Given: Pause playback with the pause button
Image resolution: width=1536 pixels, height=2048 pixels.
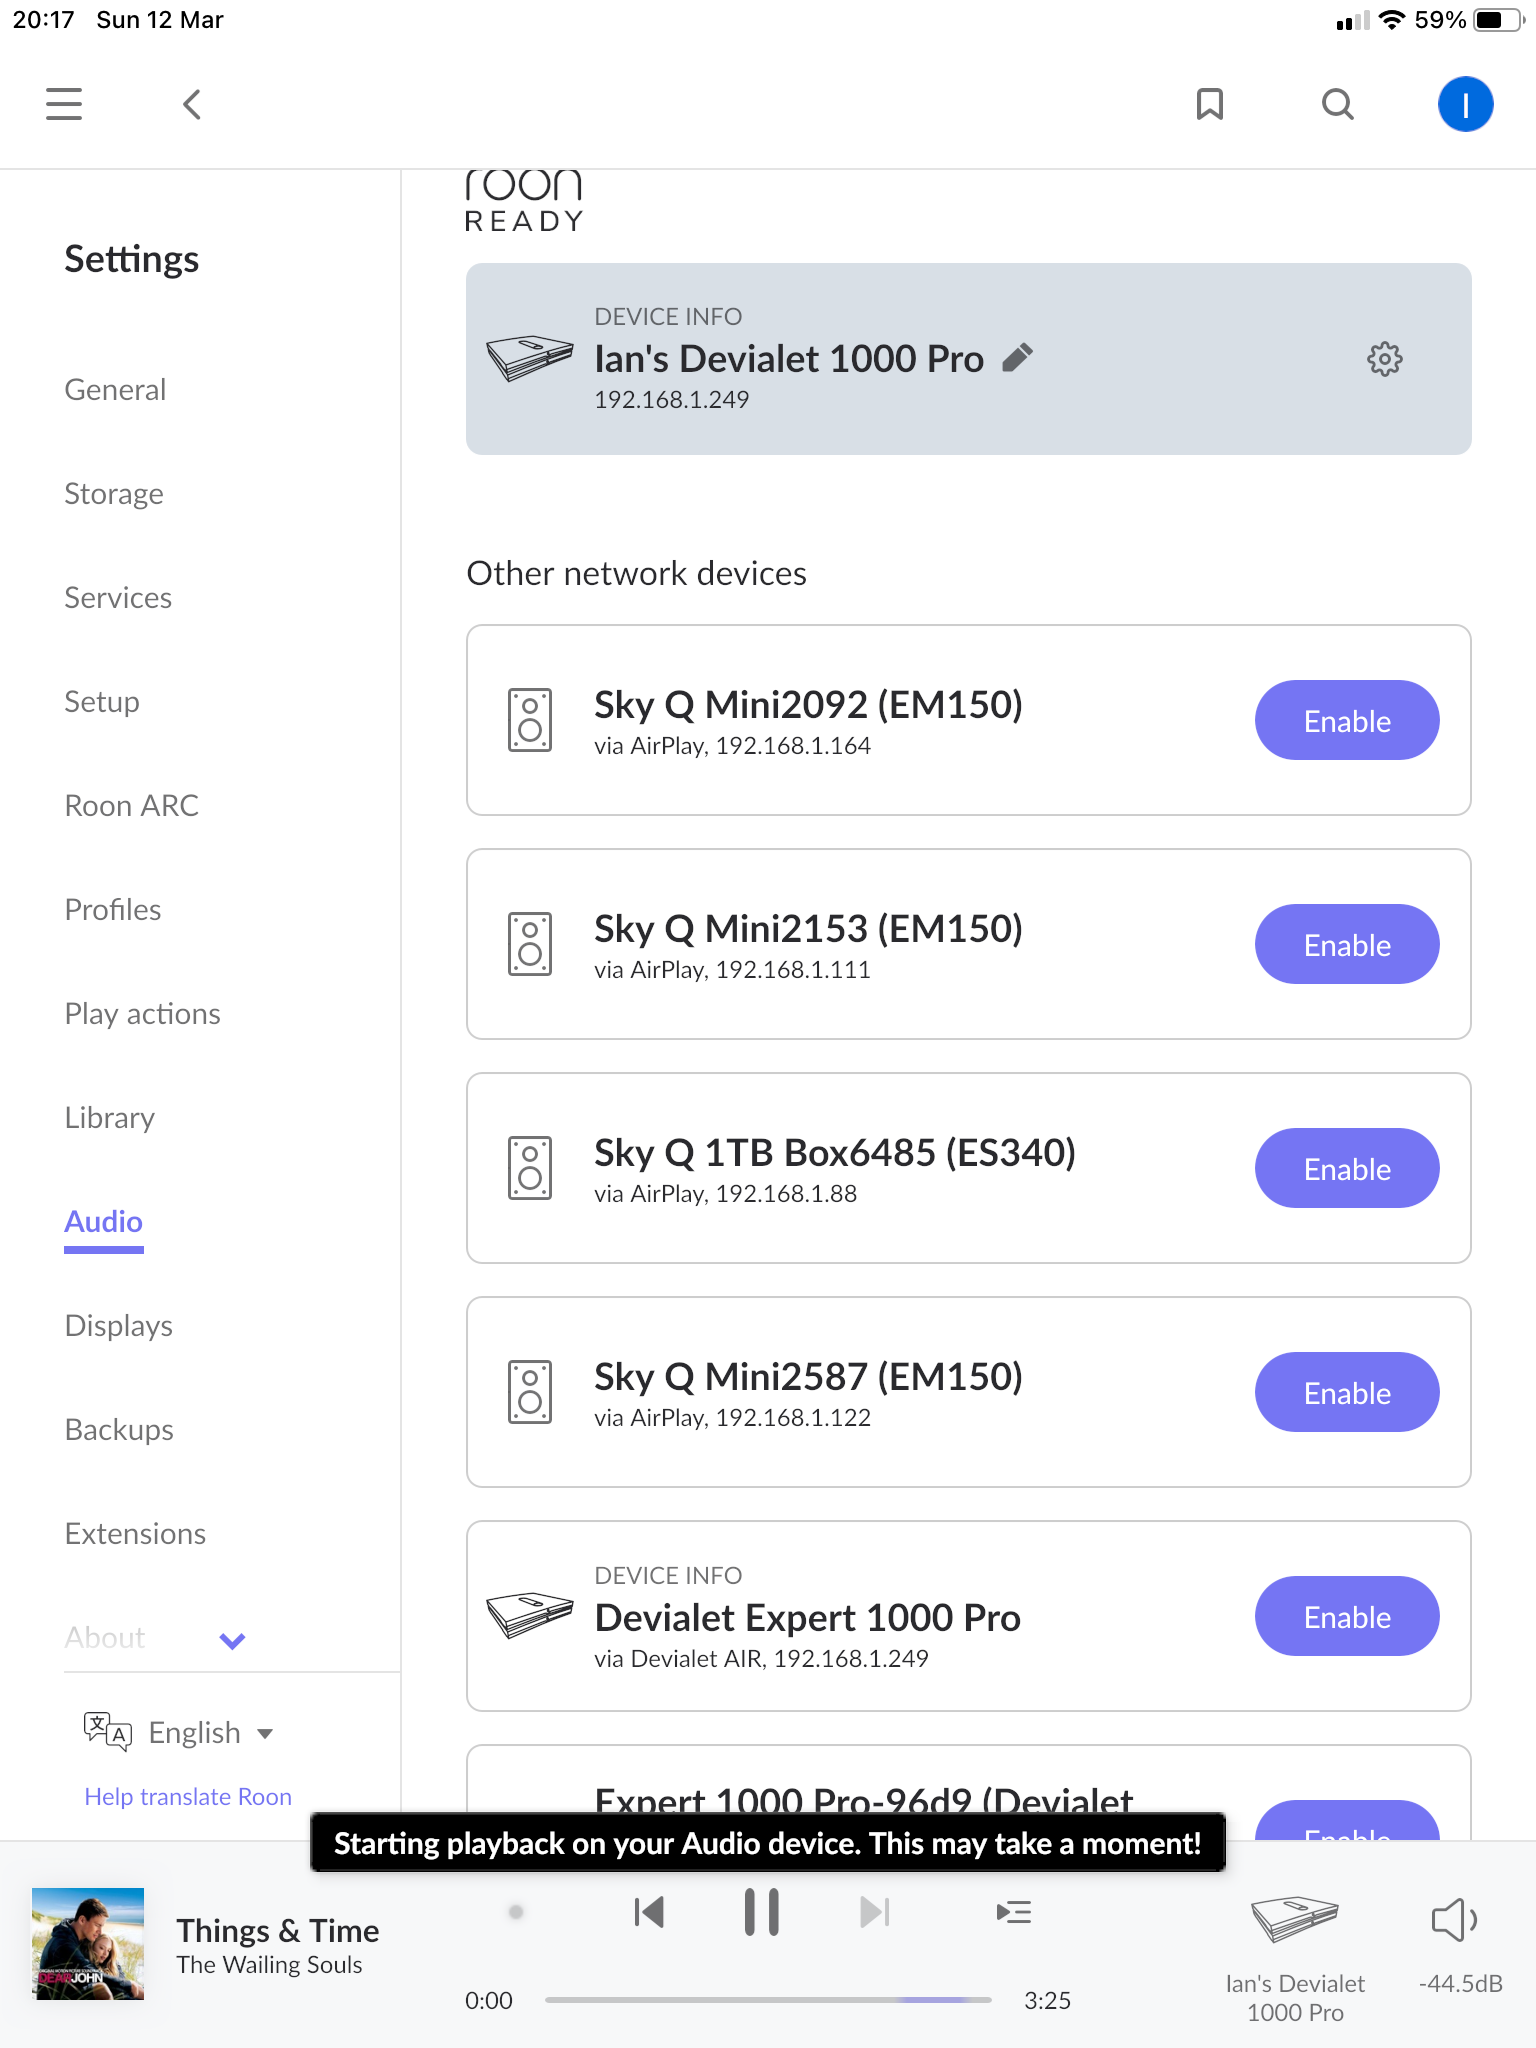Looking at the screenshot, I should coord(761,1913).
